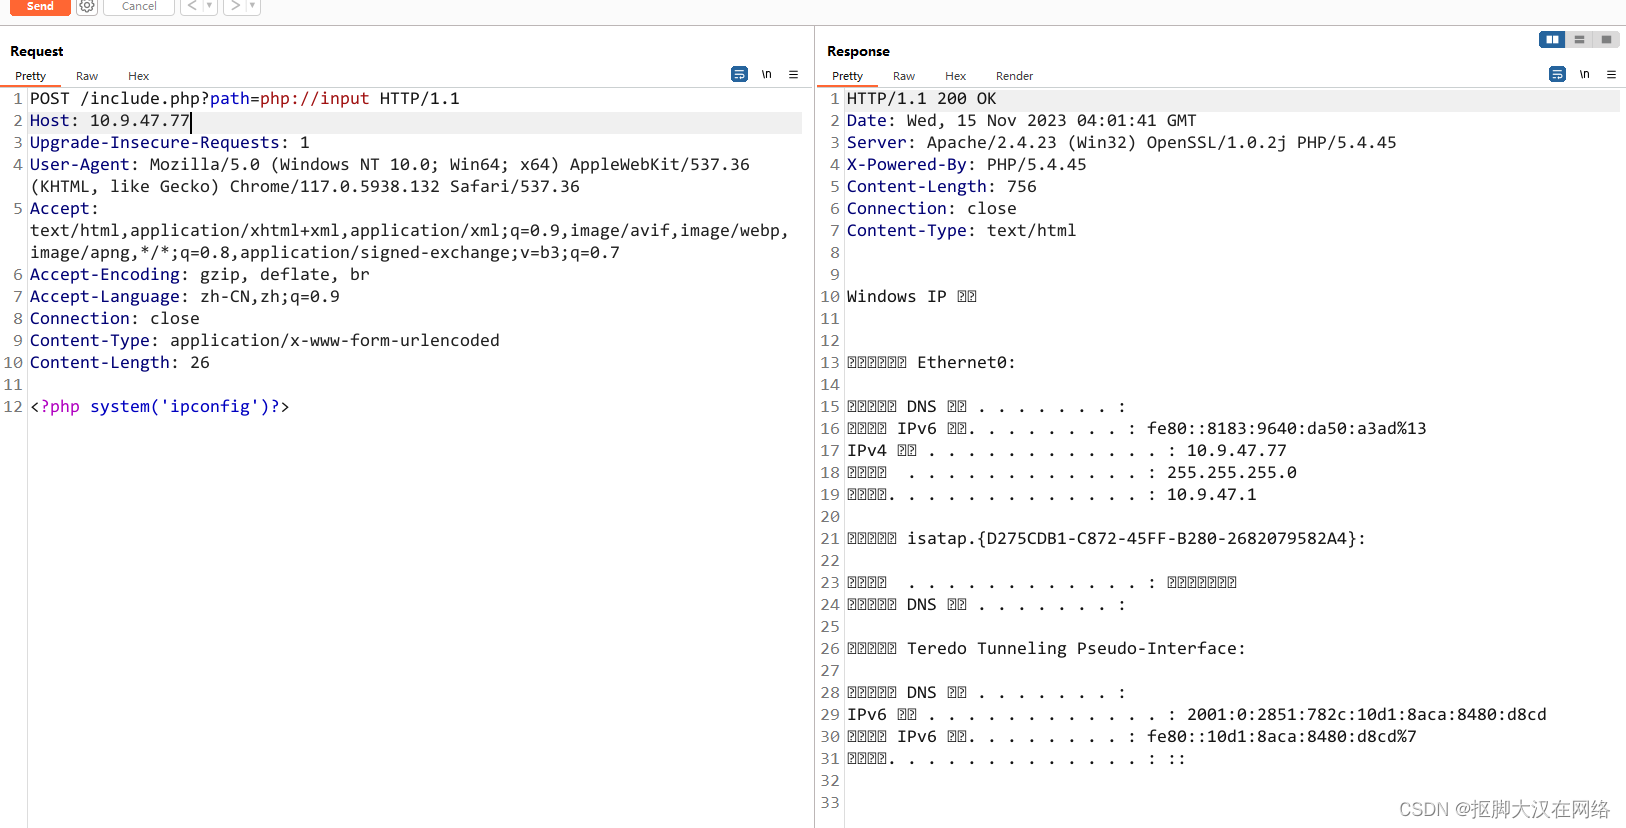The image size is (1626, 828).
Task: Click the Accept: header line in the request
Action: click(x=64, y=208)
